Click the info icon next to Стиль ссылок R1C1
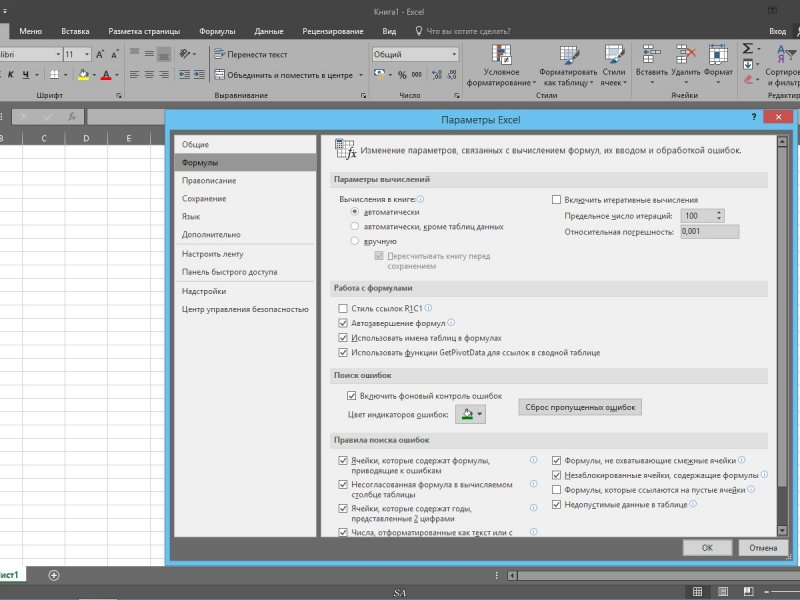 tap(429, 308)
